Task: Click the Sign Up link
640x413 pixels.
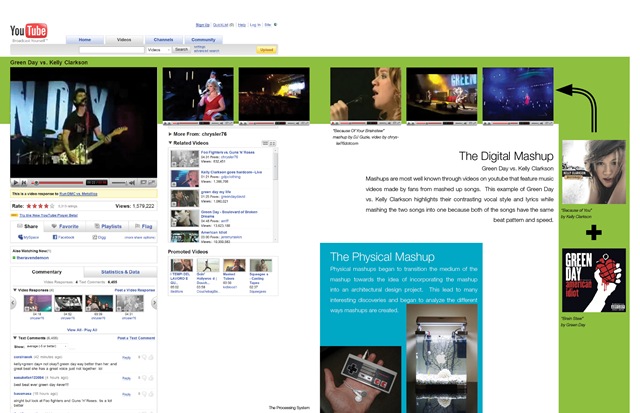Action: coord(202,25)
